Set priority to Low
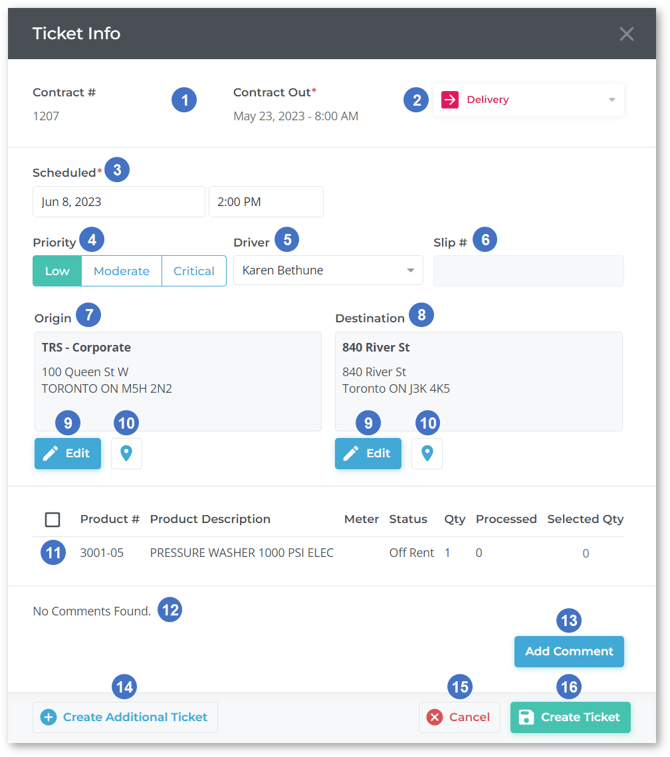The image size is (670, 757). point(57,271)
